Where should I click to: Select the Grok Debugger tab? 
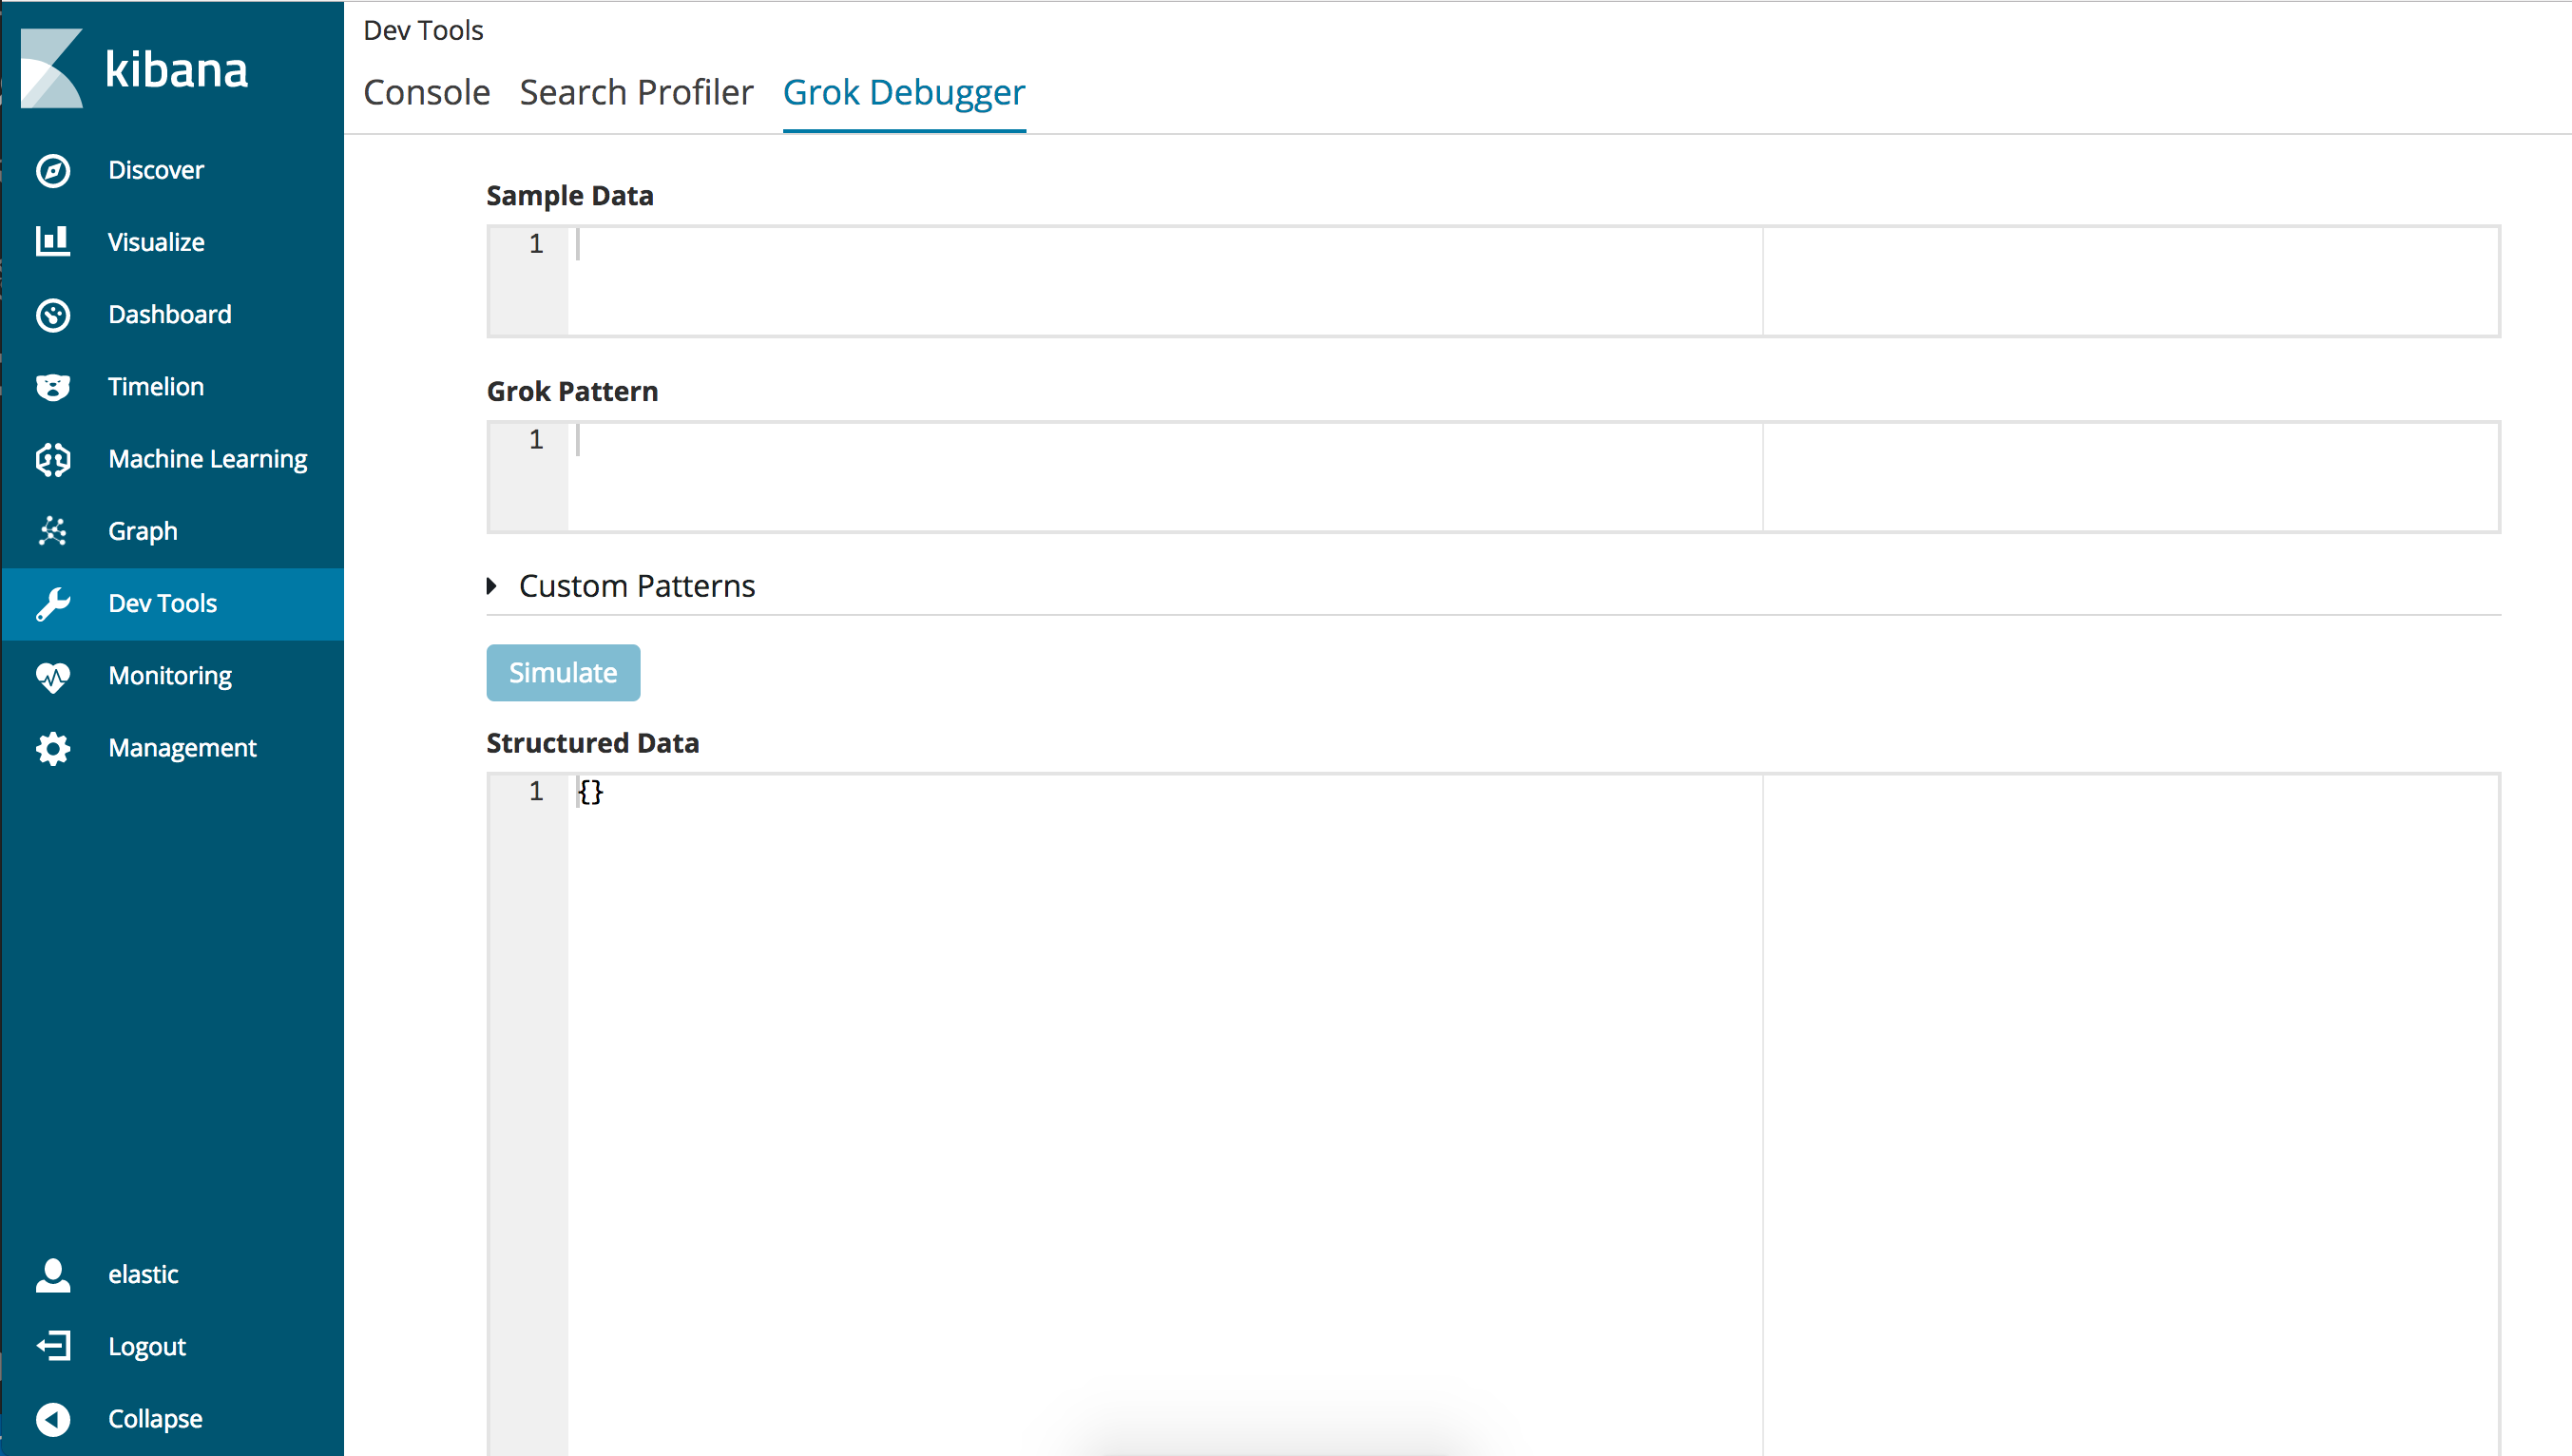click(903, 92)
